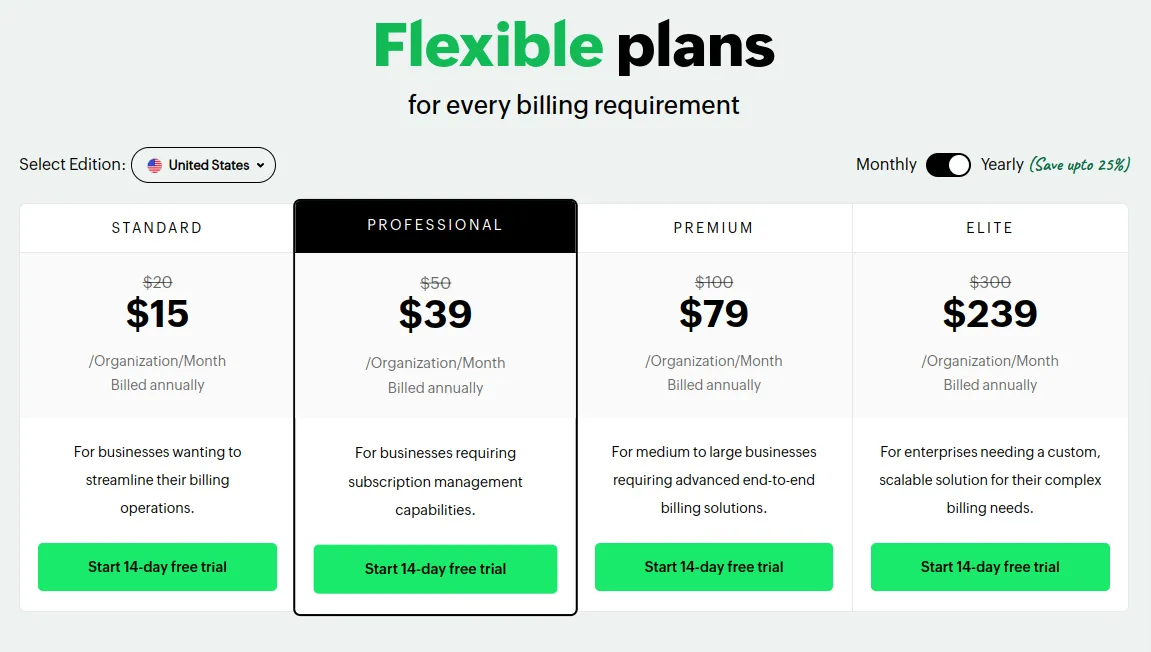Select the ELITE plan header

coord(990,228)
